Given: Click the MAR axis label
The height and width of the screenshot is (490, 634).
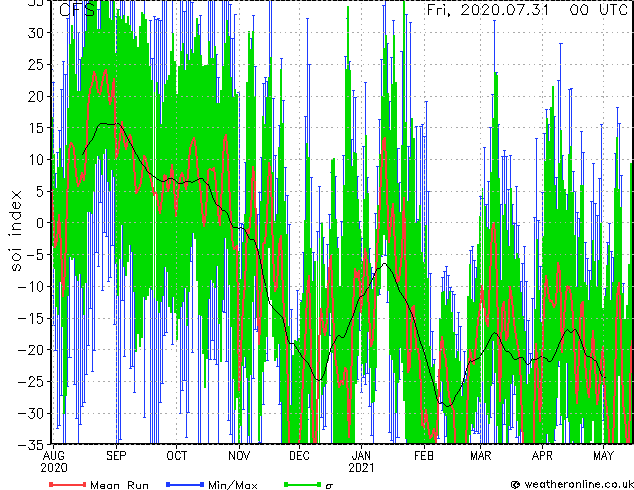Looking at the screenshot, I should pos(481,456).
